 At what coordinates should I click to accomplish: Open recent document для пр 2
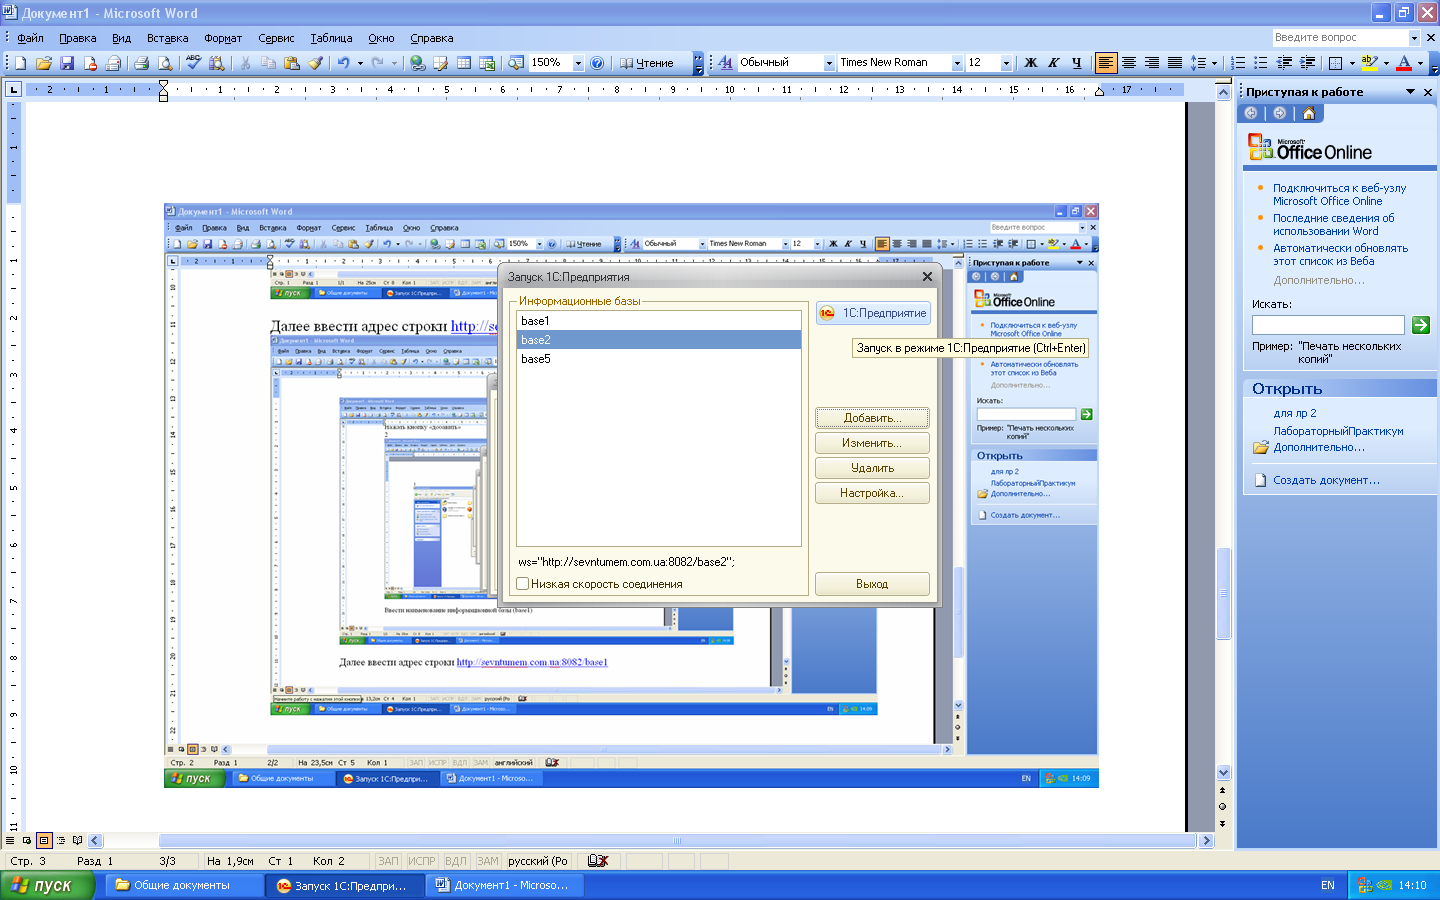[x=1295, y=413]
